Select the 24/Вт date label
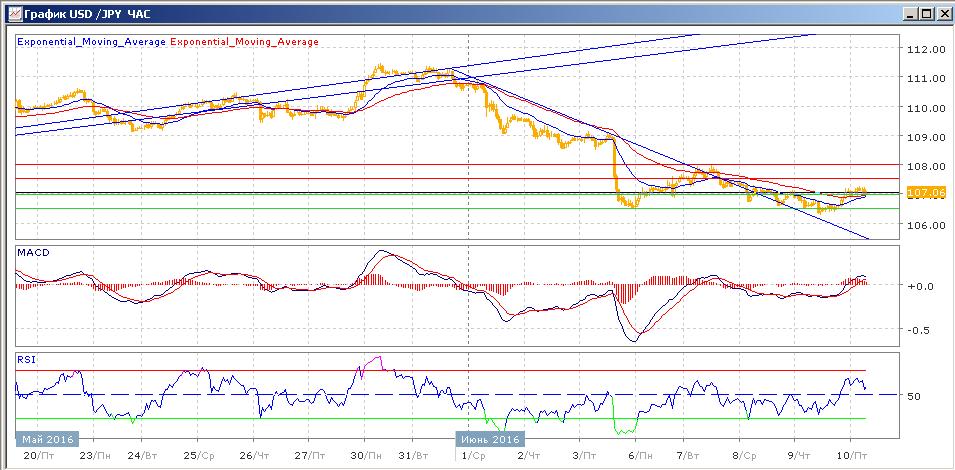This screenshot has height=470, width=955. 141,455
